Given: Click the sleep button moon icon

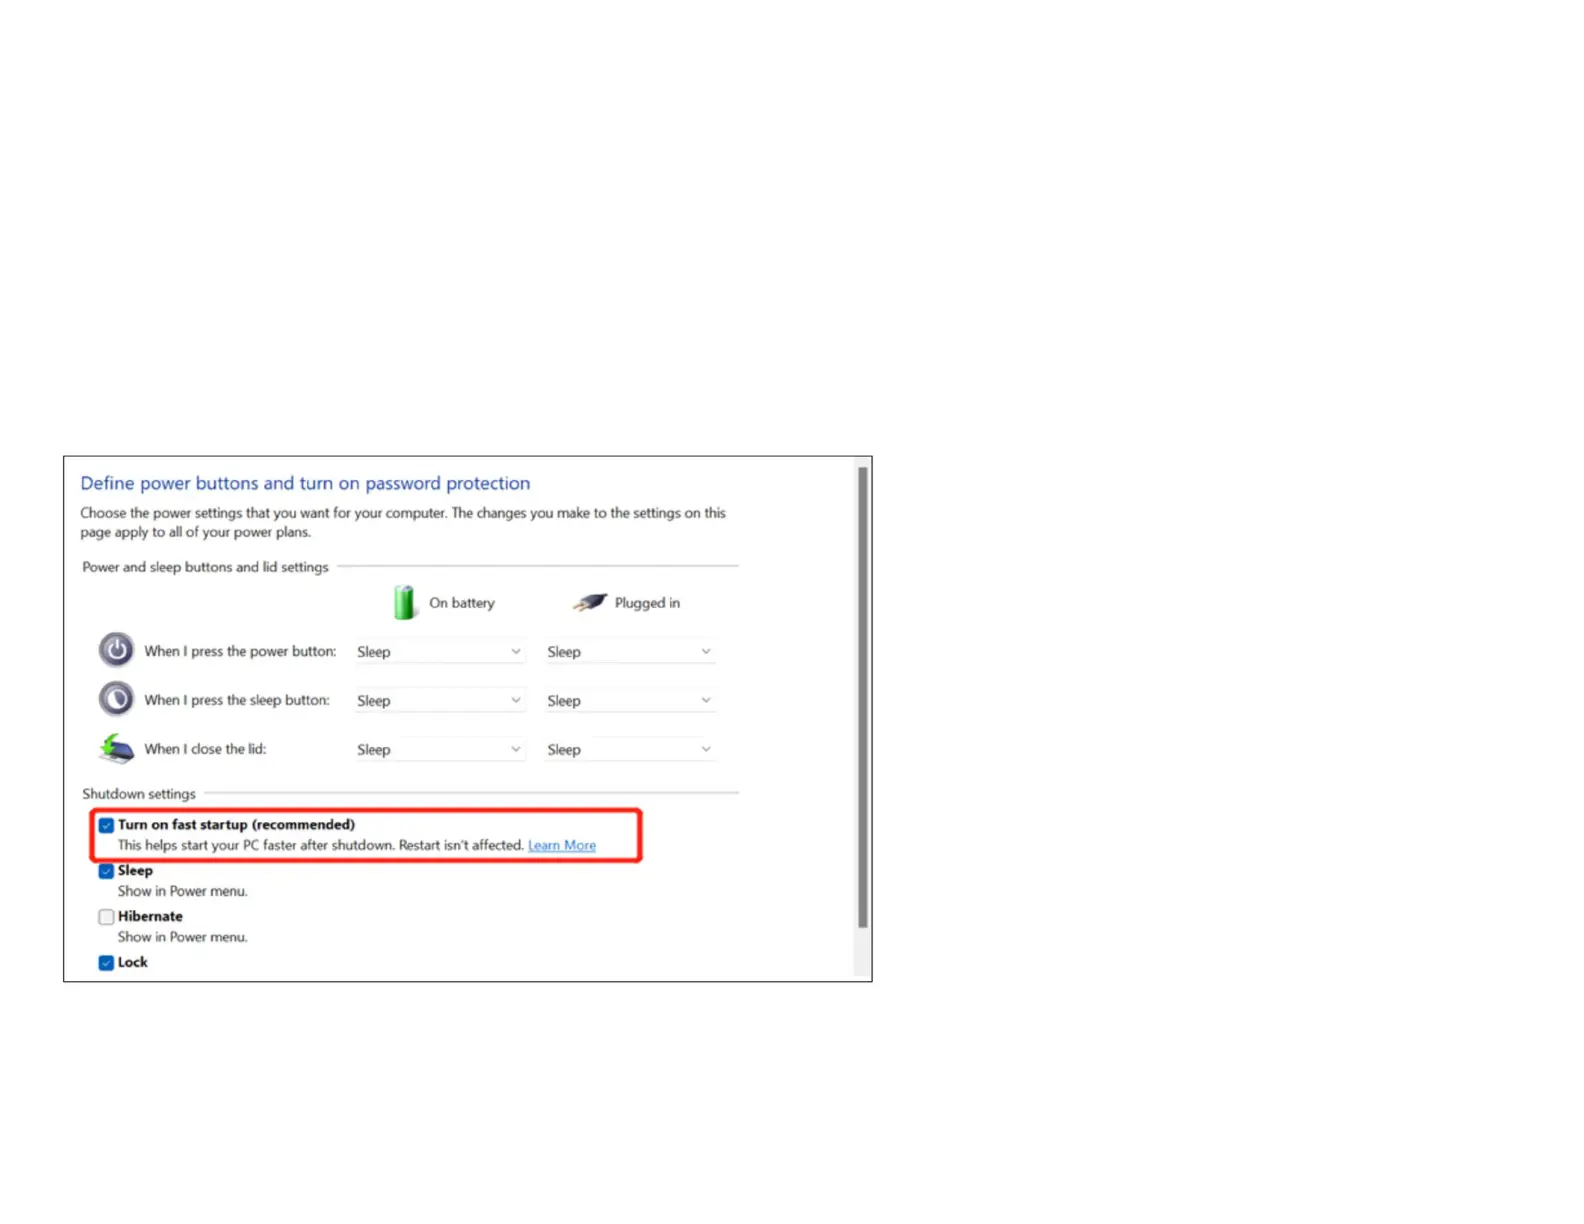Looking at the screenshot, I should pyautogui.click(x=116, y=699).
